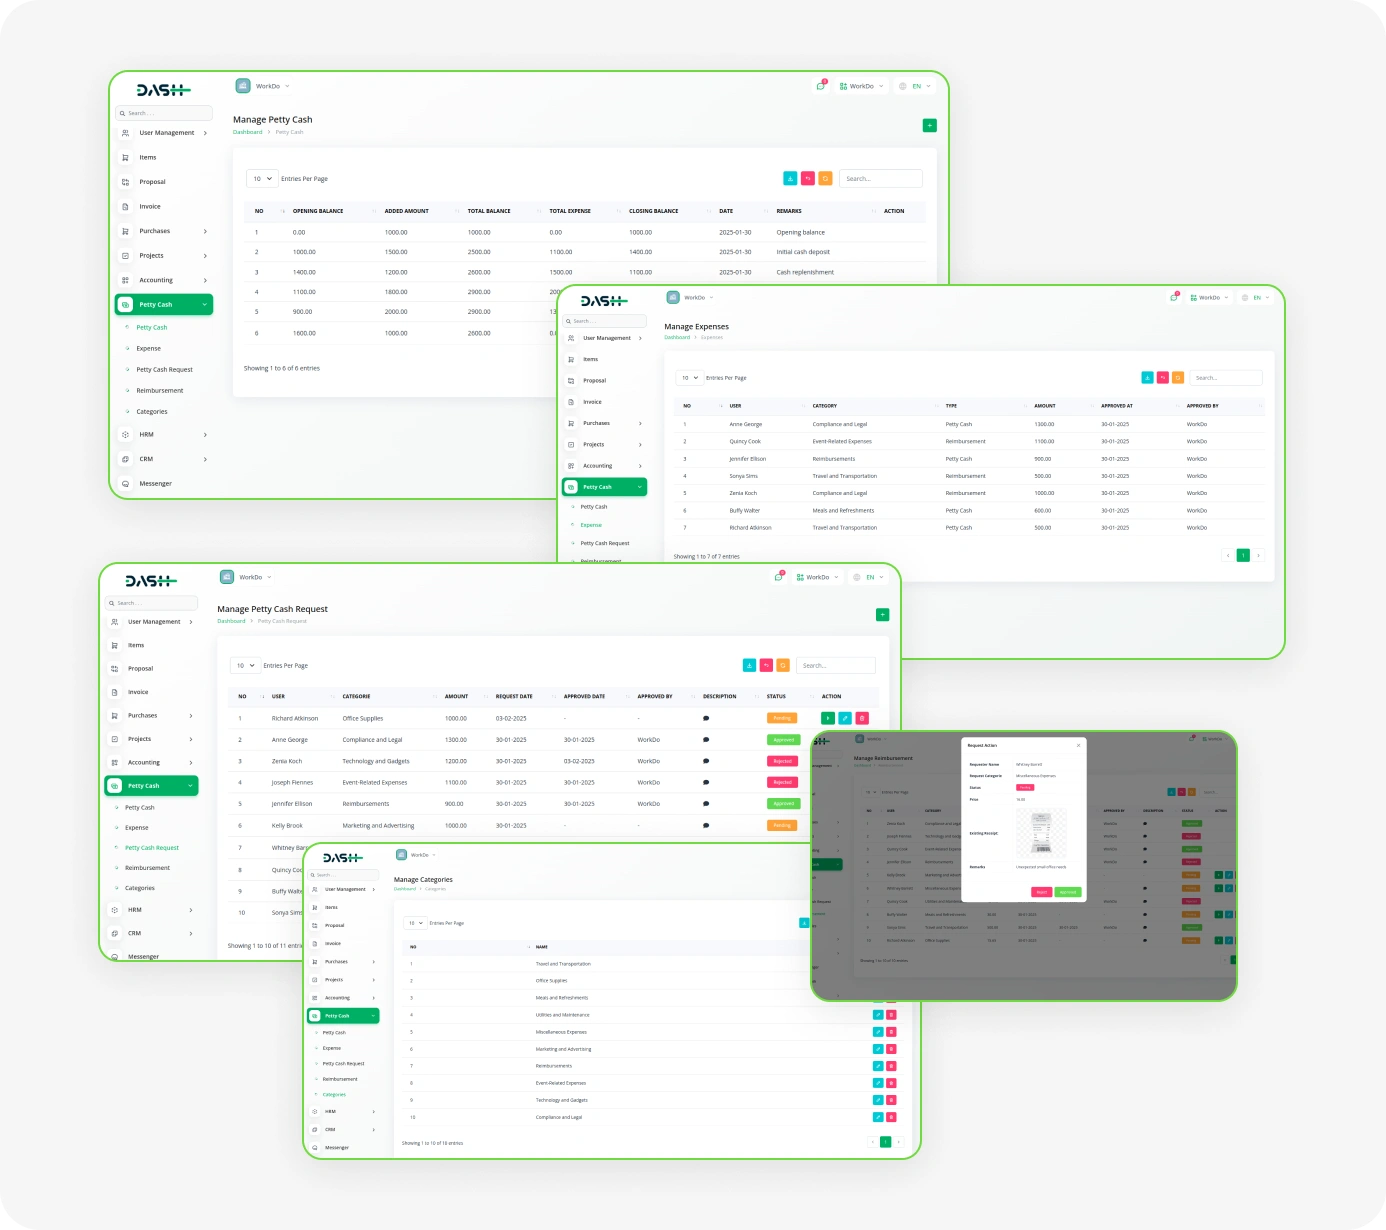
Task: Approve the request in the Request Action dialog
Action: pos(1067,892)
